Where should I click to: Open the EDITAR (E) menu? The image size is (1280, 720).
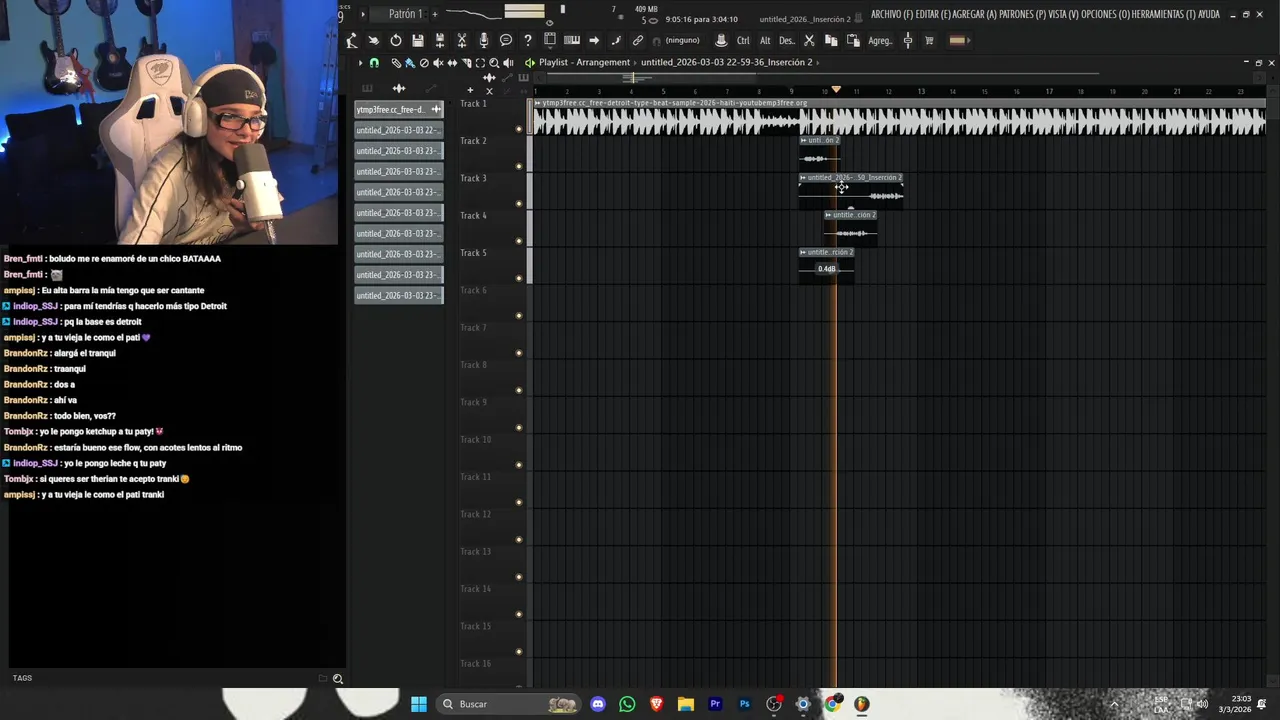(933, 14)
